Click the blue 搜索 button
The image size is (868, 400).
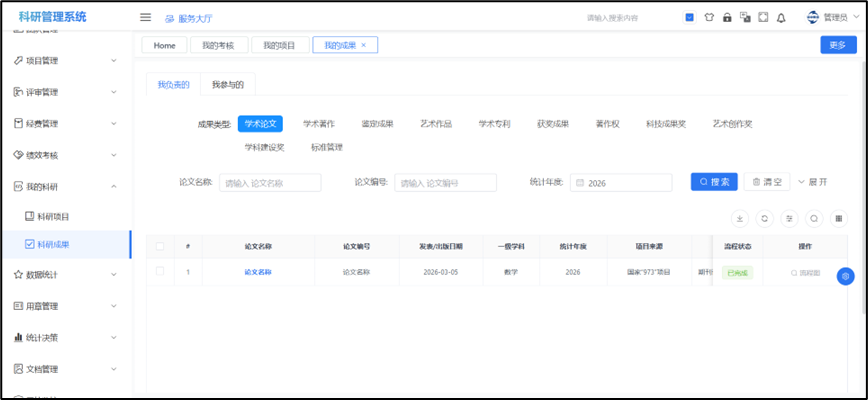[x=714, y=182]
